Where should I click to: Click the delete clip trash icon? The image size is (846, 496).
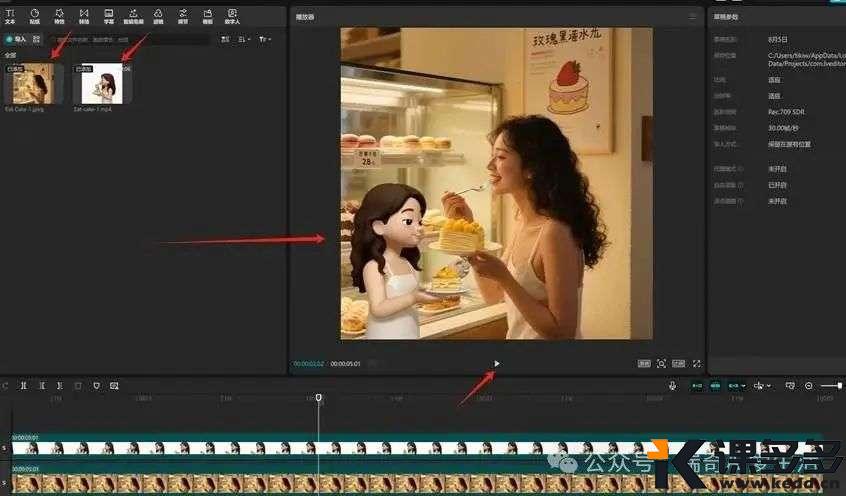(x=78, y=385)
